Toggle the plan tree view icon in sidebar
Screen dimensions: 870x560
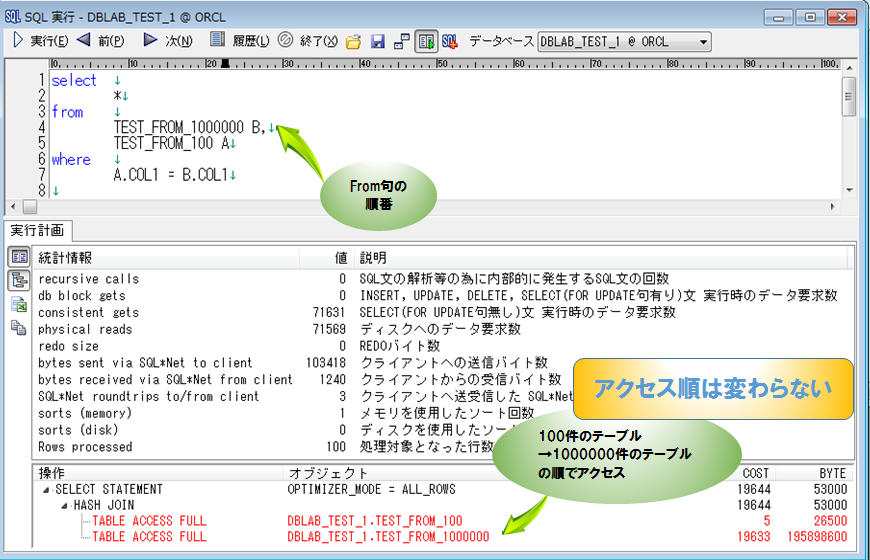tap(19, 281)
